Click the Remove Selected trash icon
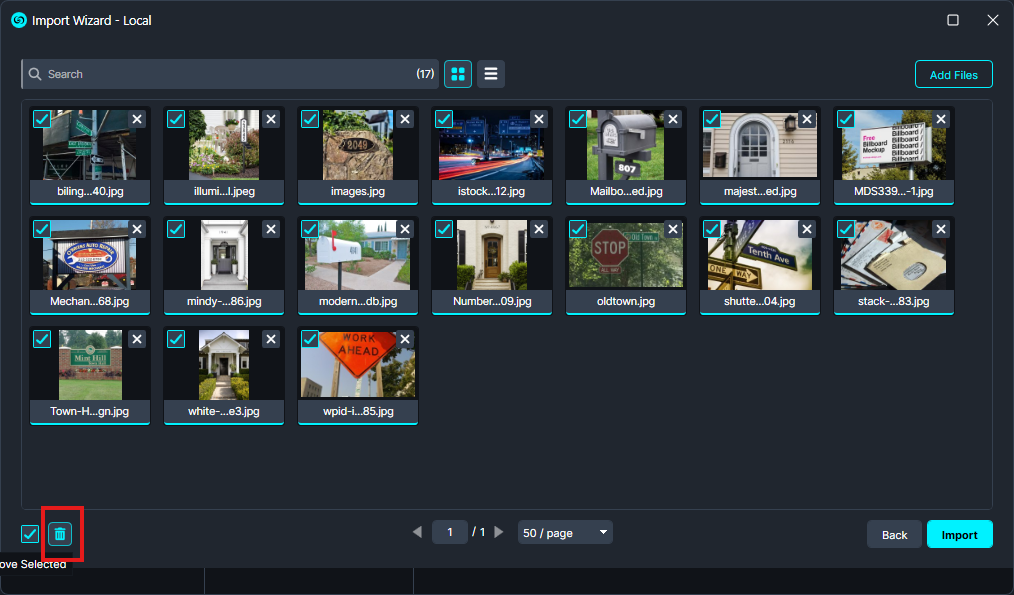The image size is (1014, 595). (60, 534)
